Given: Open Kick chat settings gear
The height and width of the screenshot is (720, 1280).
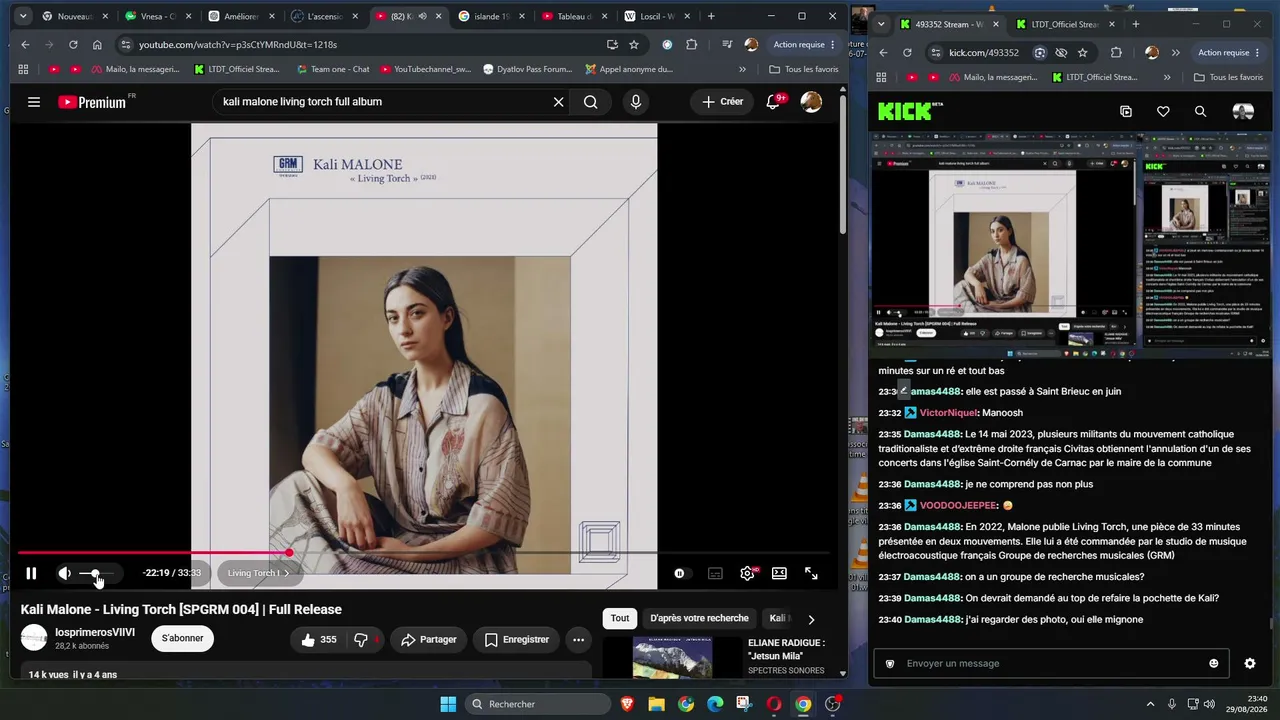Looking at the screenshot, I should pyautogui.click(x=1249, y=663).
